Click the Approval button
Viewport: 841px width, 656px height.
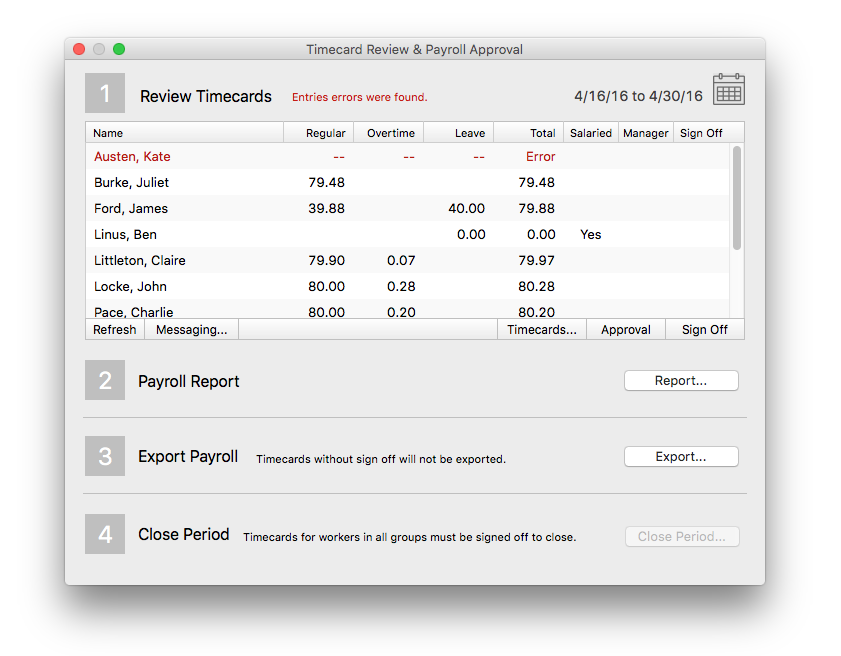click(626, 329)
